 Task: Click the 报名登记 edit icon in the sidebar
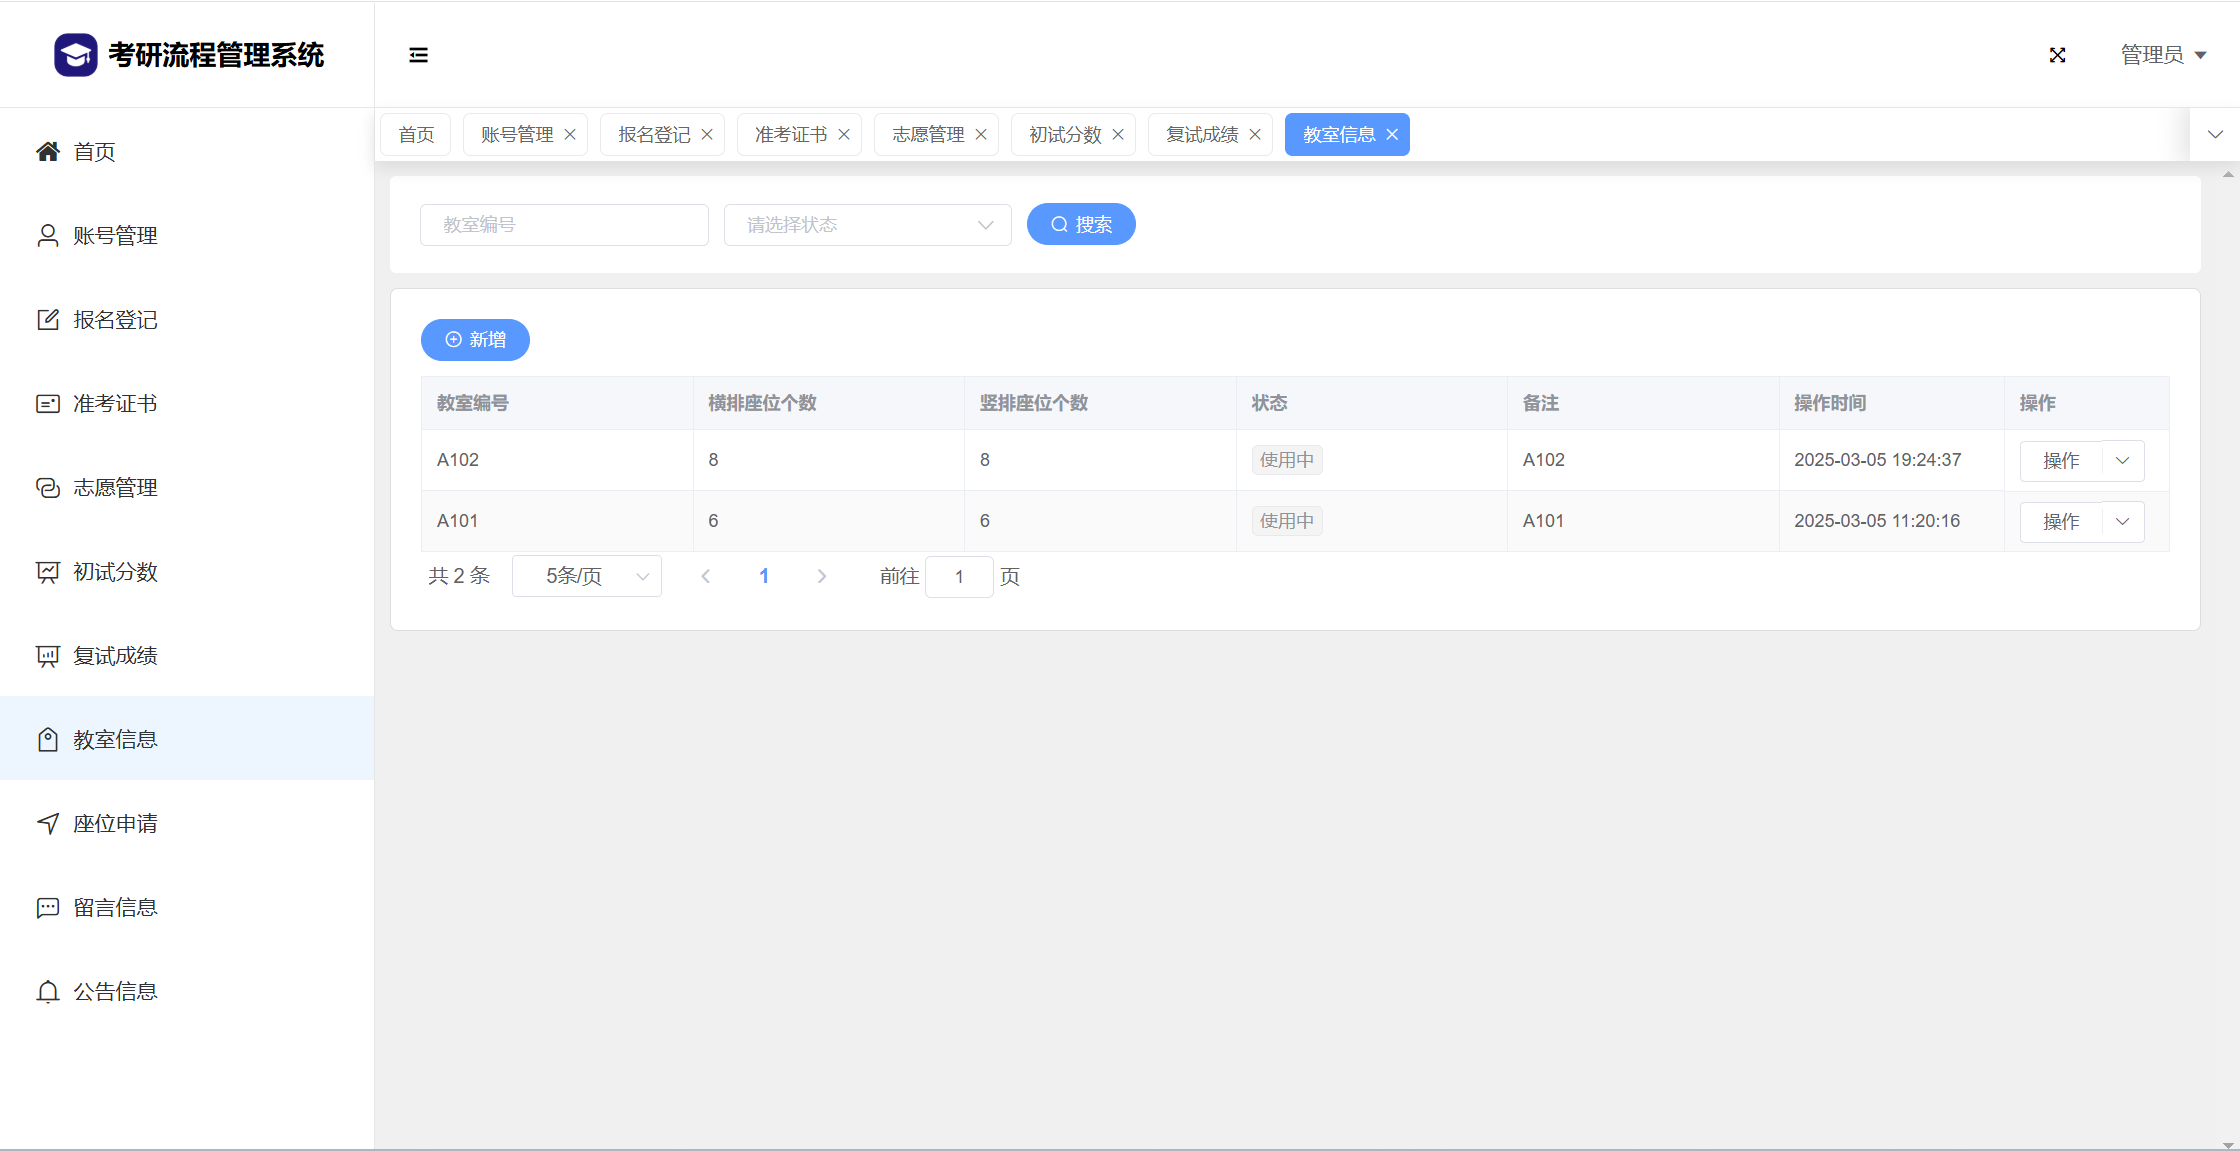tap(47, 320)
